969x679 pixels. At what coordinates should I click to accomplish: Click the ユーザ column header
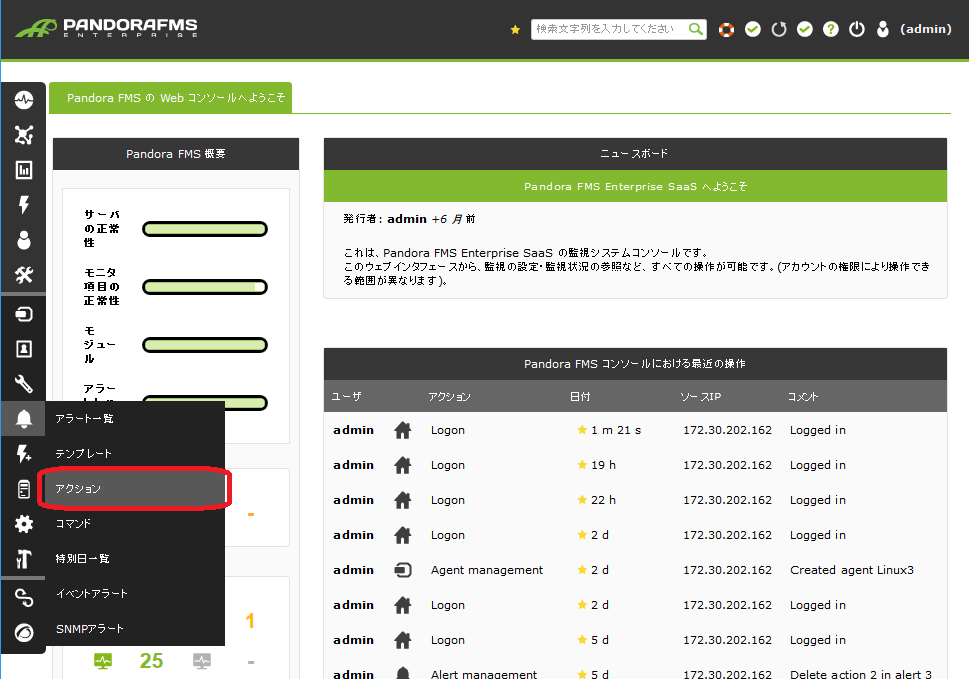(346, 396)
